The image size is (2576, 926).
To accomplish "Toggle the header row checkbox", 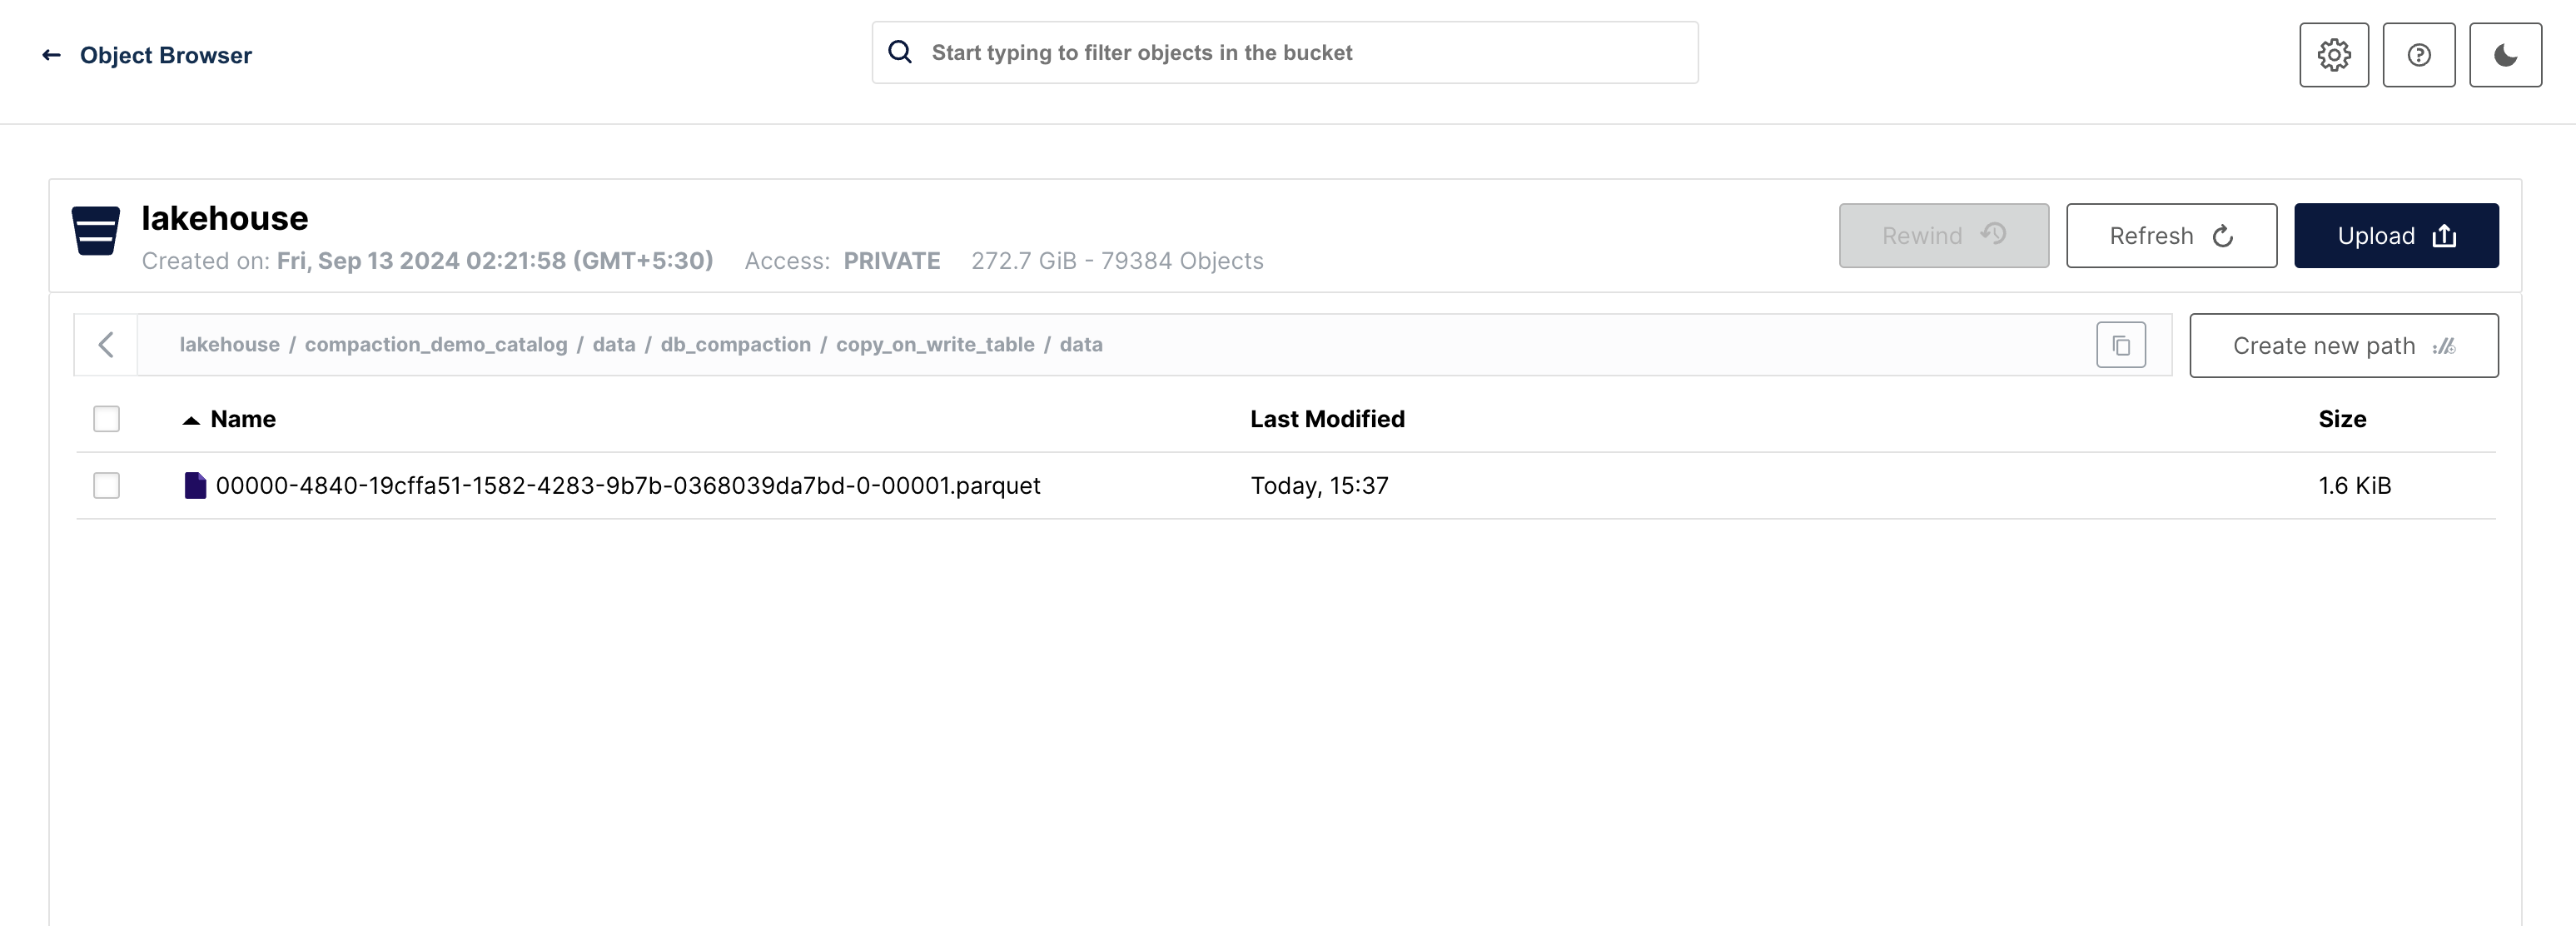I will (105, 417).
